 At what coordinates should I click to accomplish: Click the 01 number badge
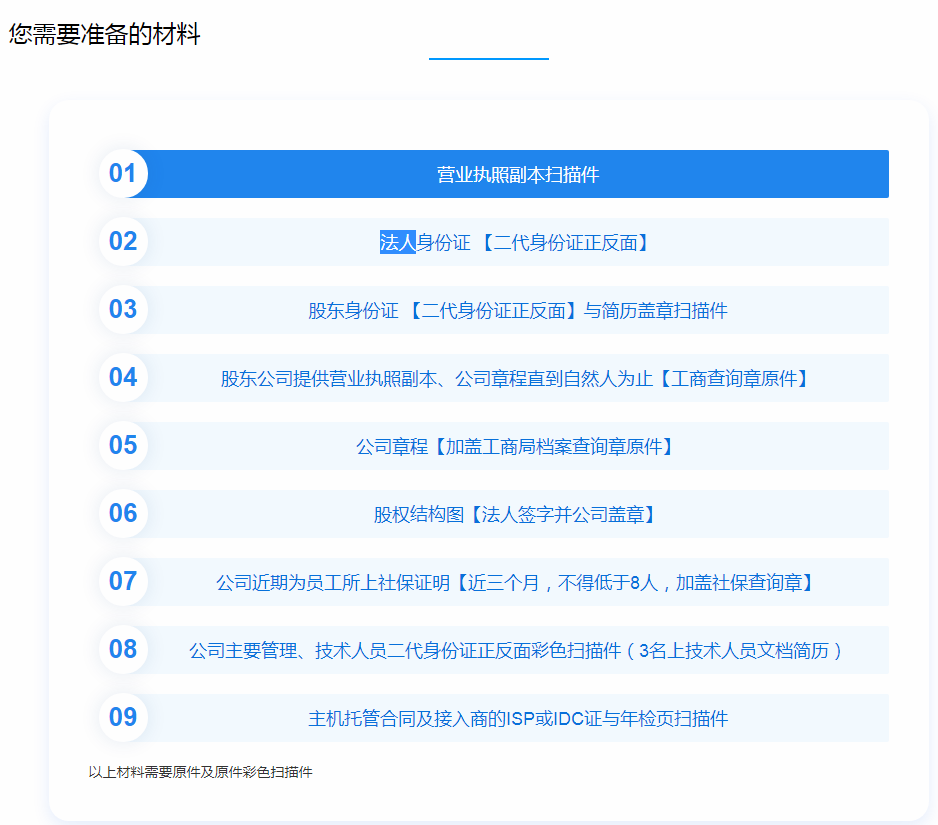point(123,174)
